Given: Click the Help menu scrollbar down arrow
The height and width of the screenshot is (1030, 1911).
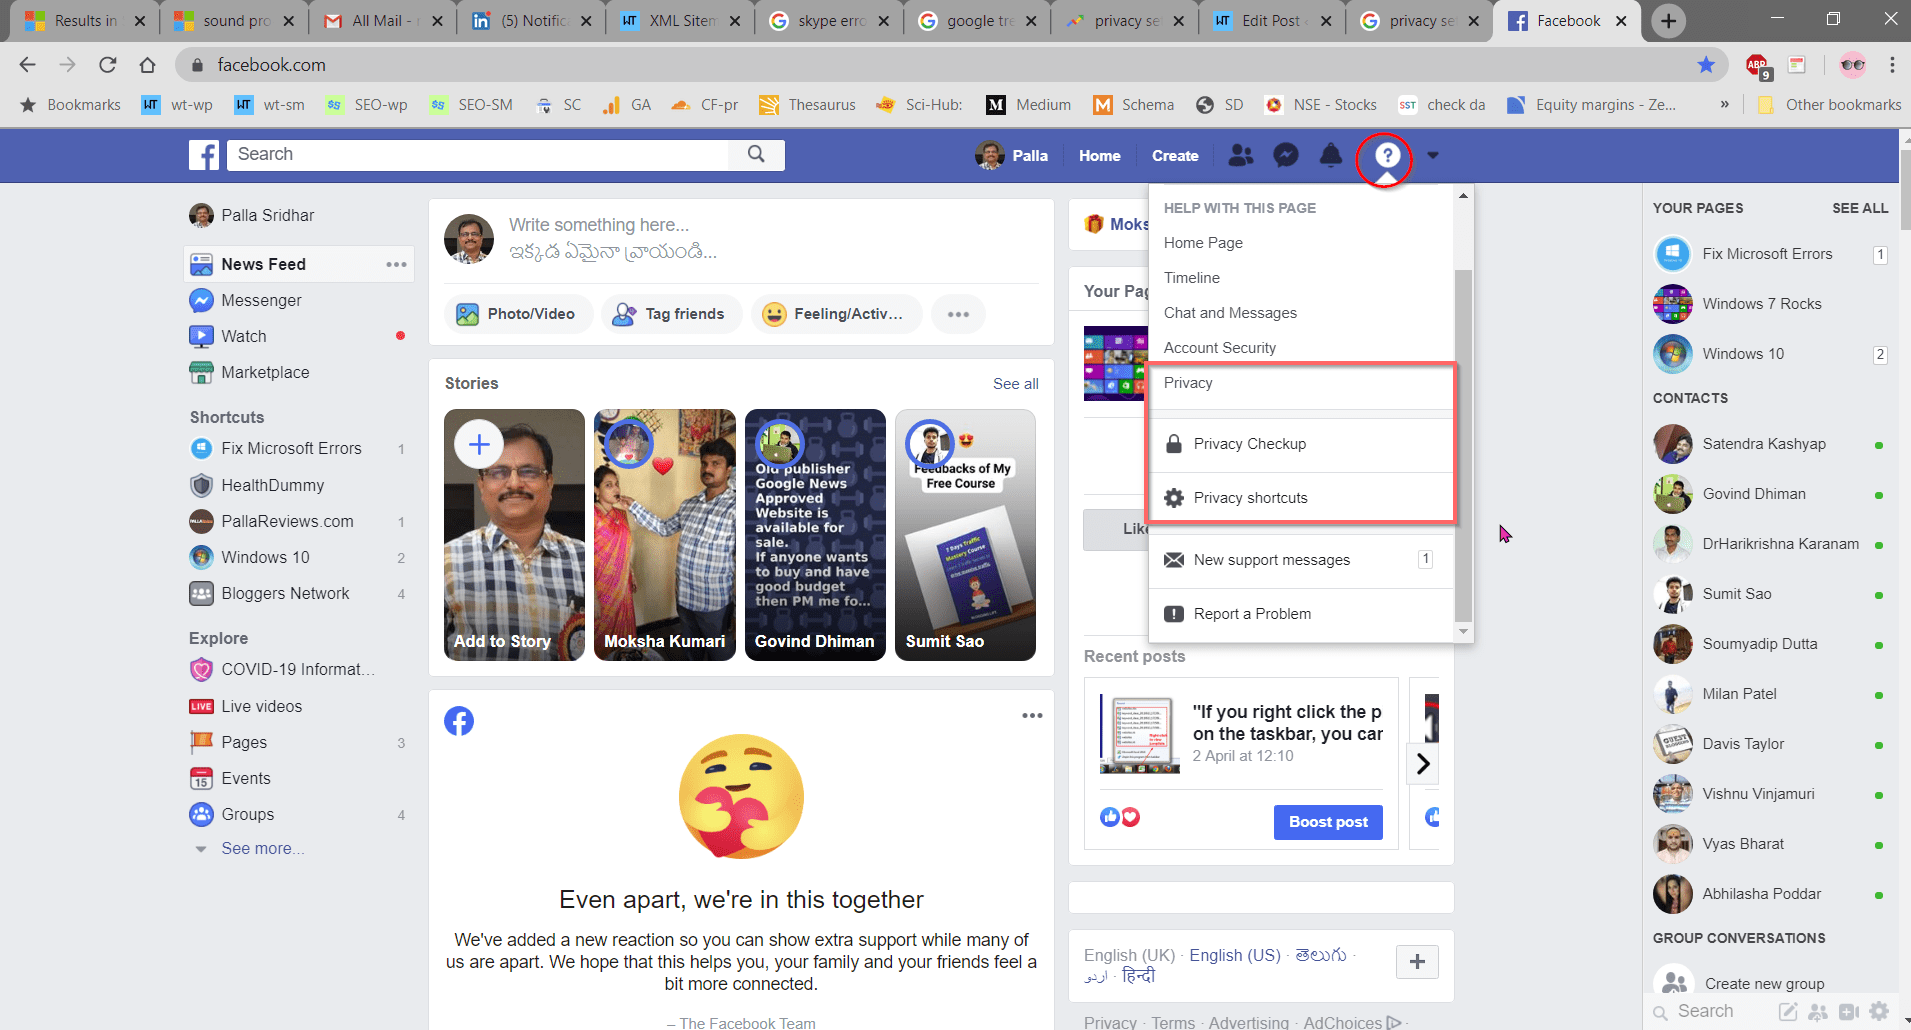Looking at the screenshot, I should point(1463,632).
